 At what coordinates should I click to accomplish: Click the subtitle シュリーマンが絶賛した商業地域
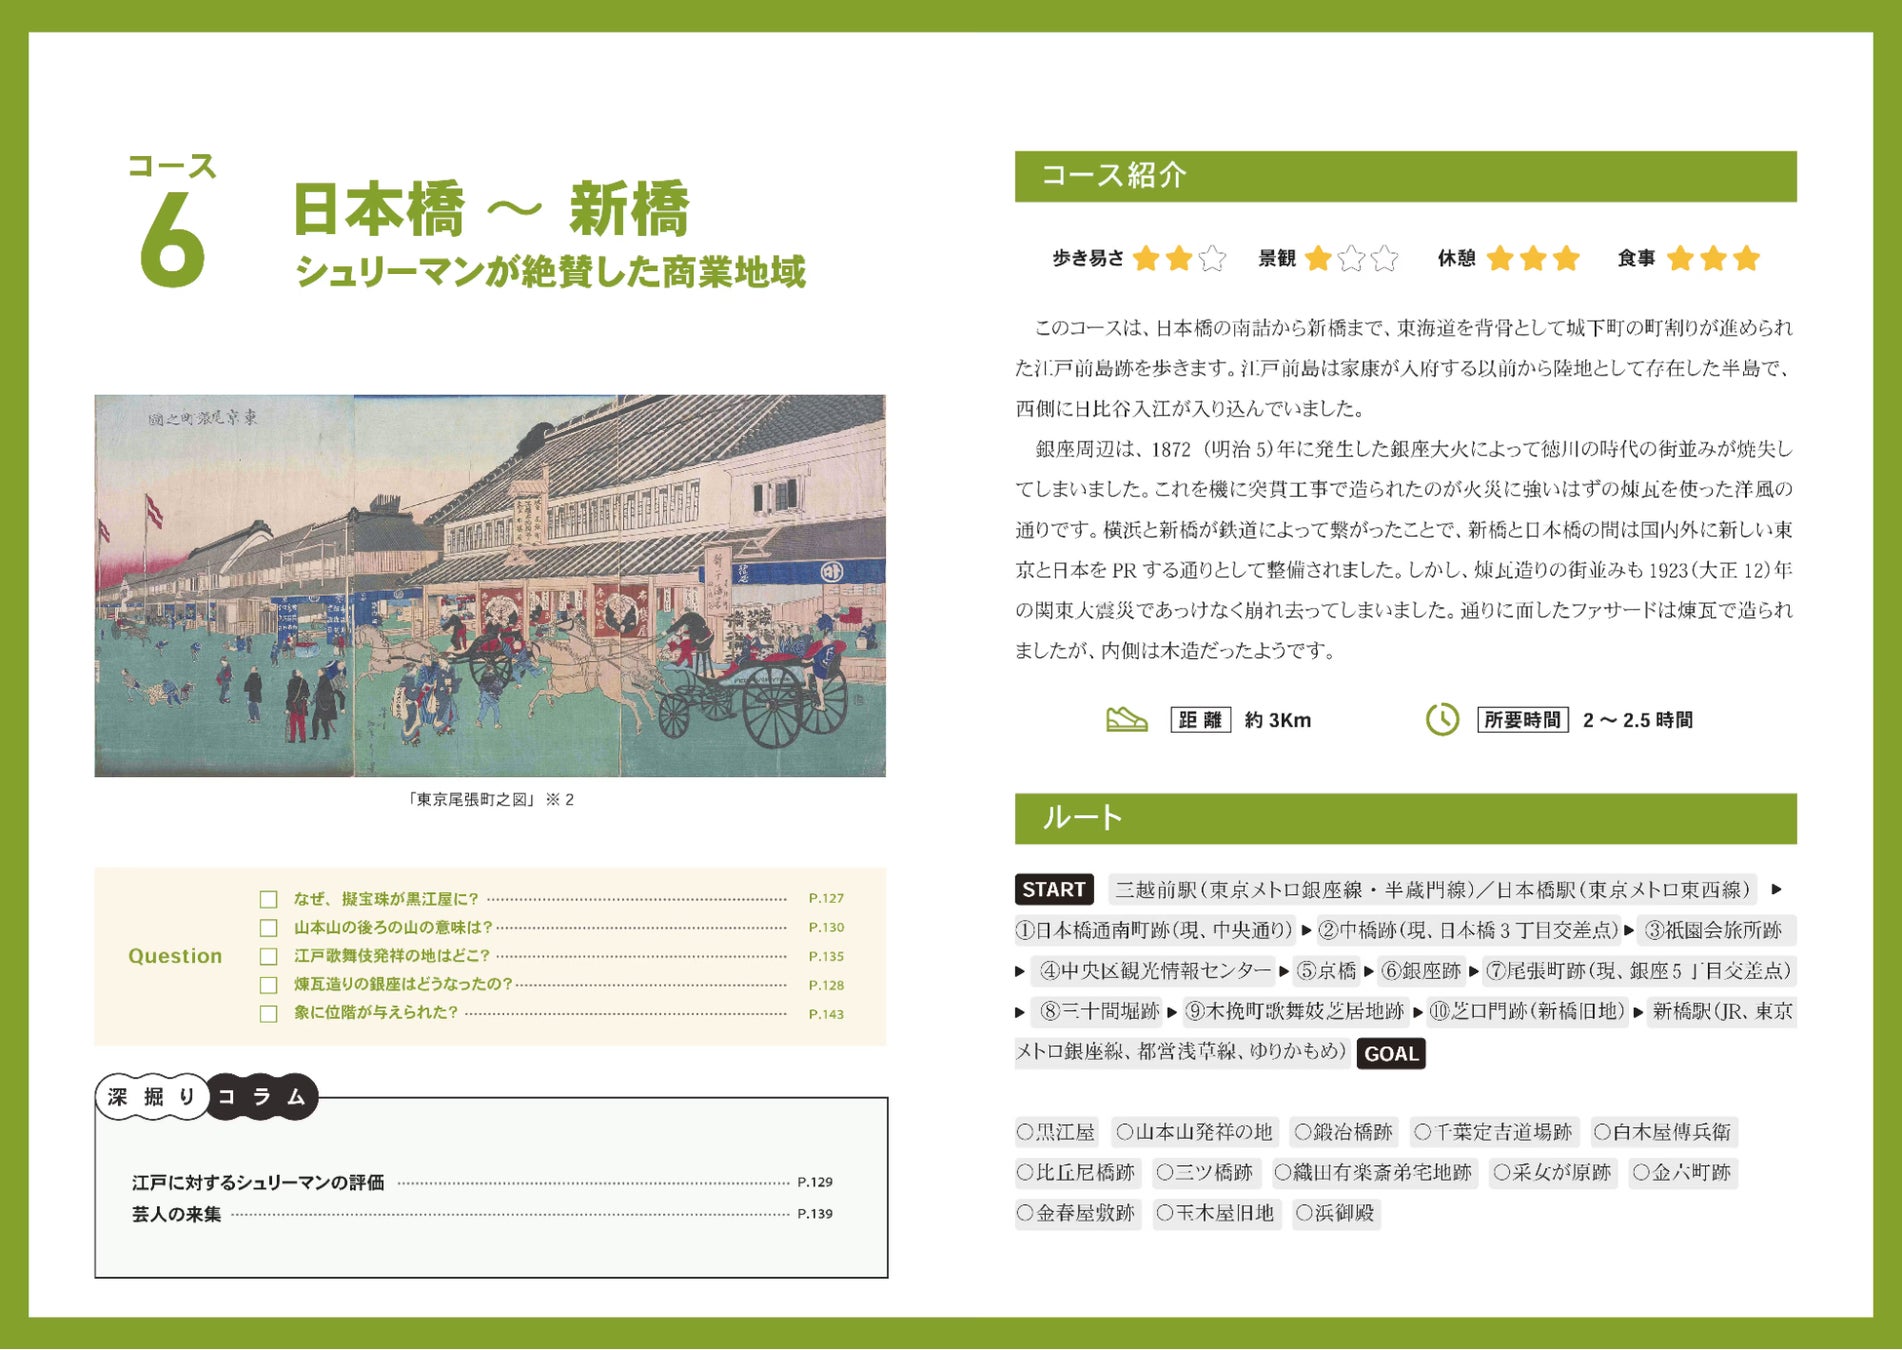(550, 272)
